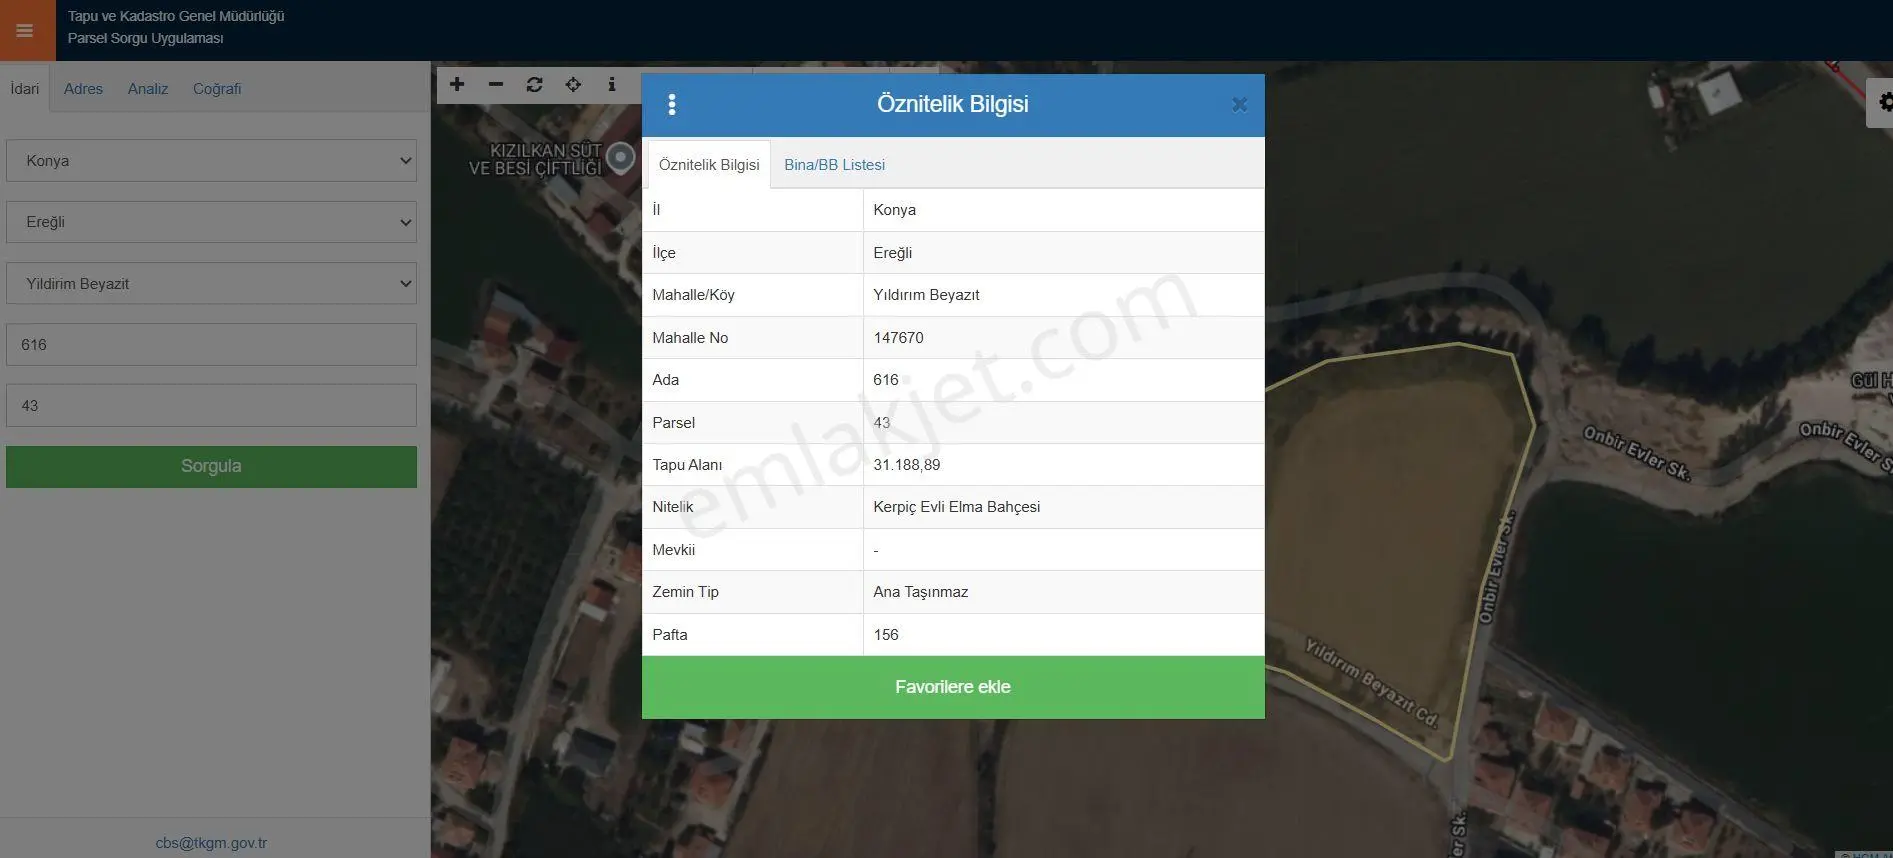Viewport: 1893px width, 858px height.
Task: Open the settings gear at right edge
Action: [1883, 102]
